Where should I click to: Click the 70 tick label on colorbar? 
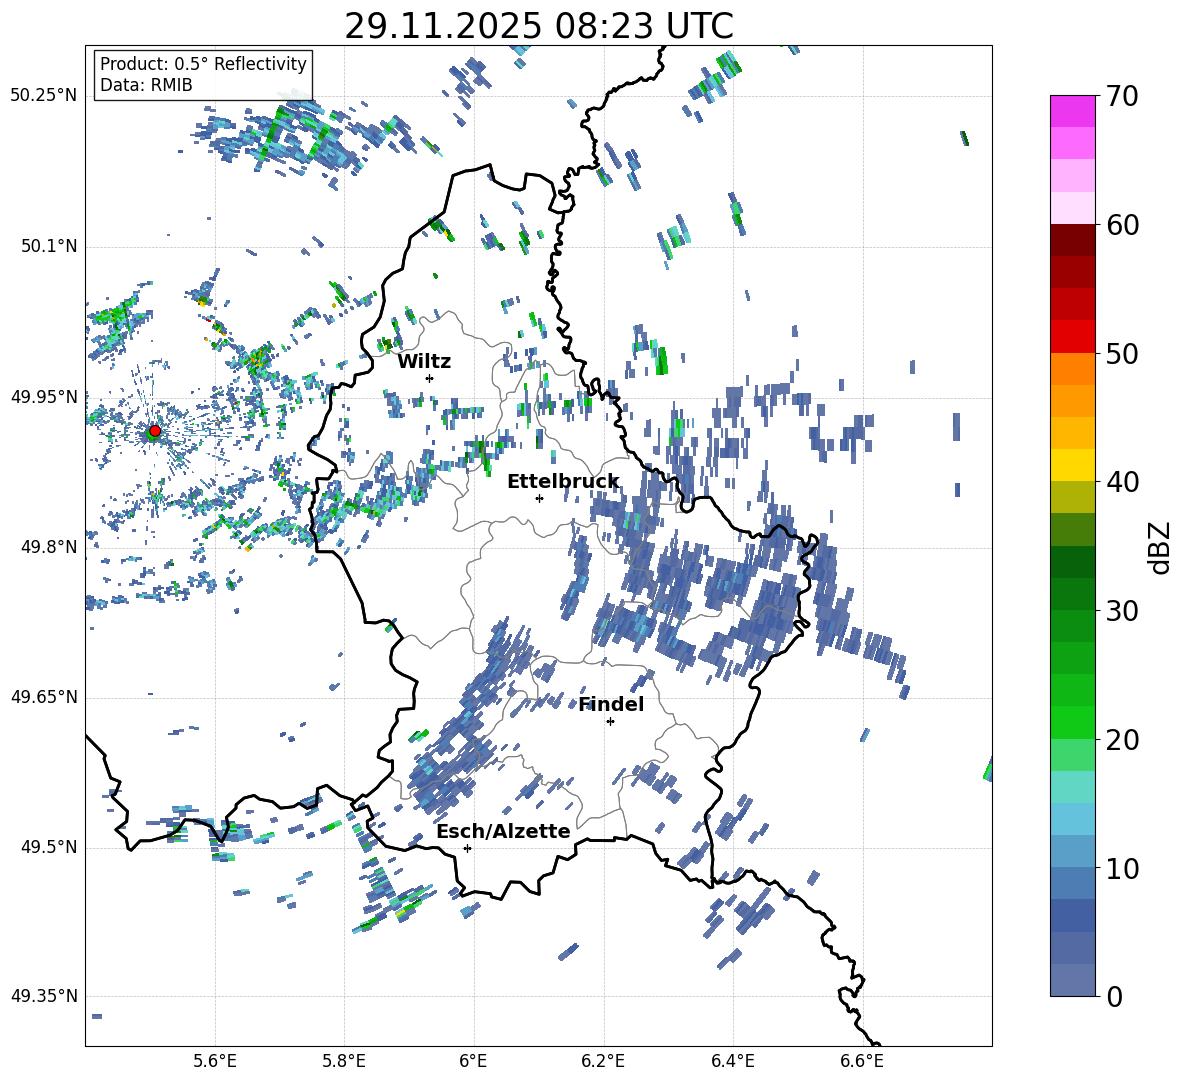pyautogui.click(x=1124, y=96)
